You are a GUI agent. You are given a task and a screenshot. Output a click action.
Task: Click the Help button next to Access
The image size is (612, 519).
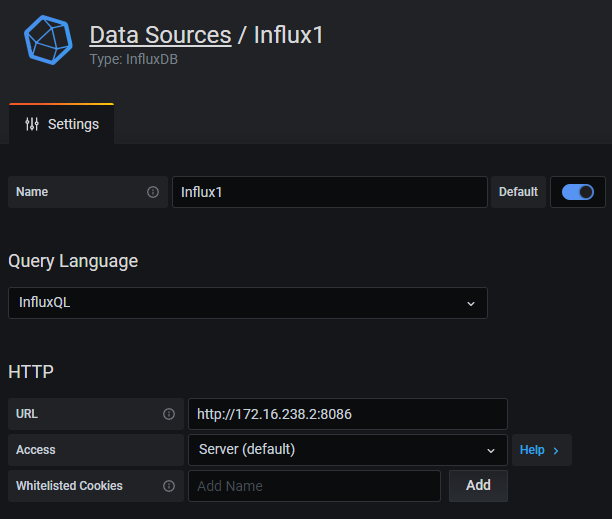tap(541, 450)
